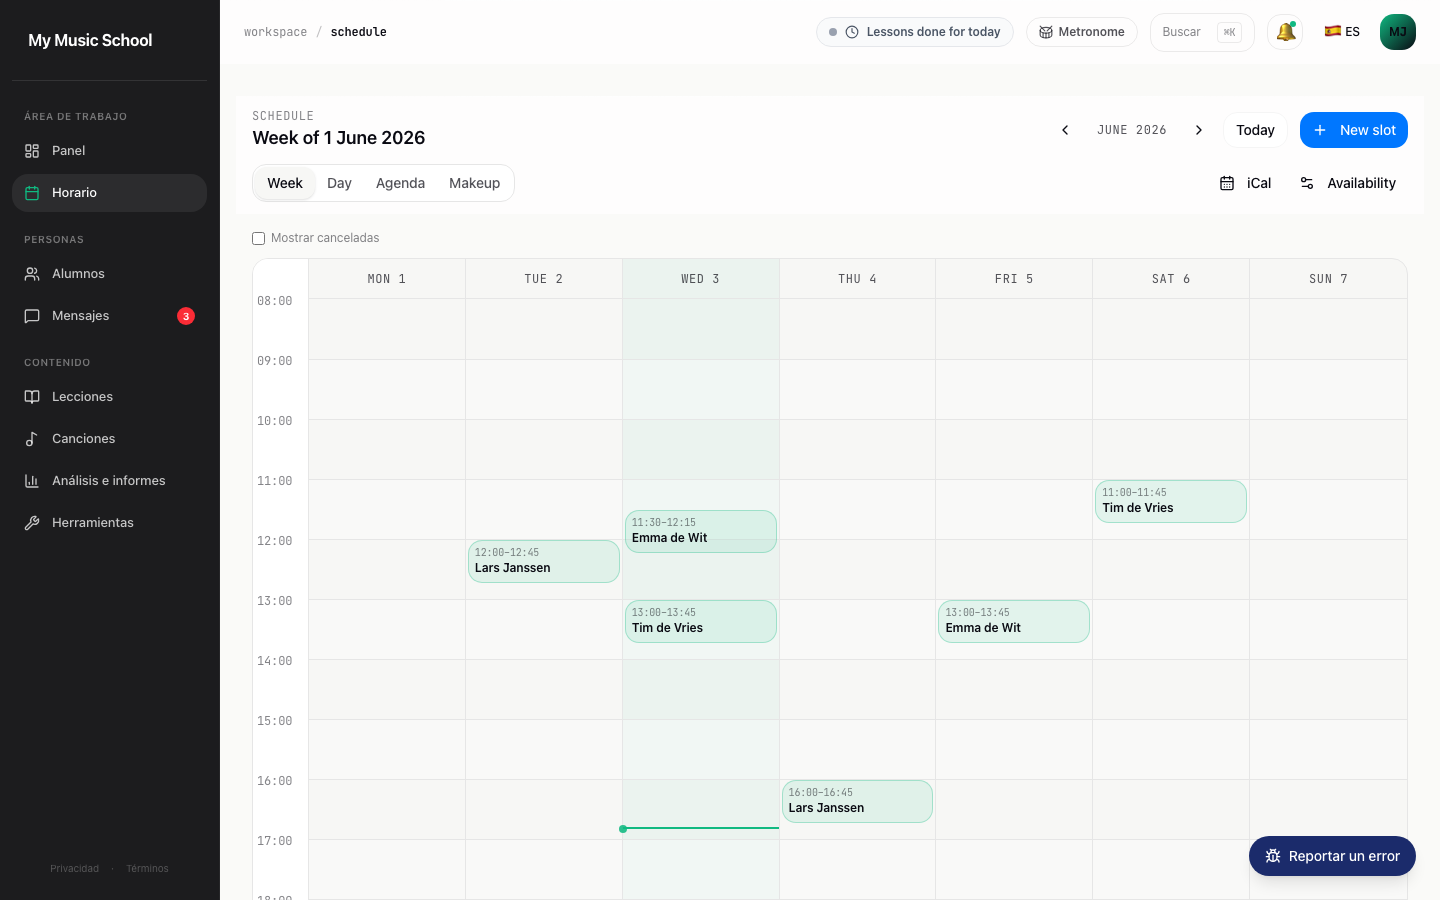
Task: Click the TUE 2 column header
Action: (544, 279)
